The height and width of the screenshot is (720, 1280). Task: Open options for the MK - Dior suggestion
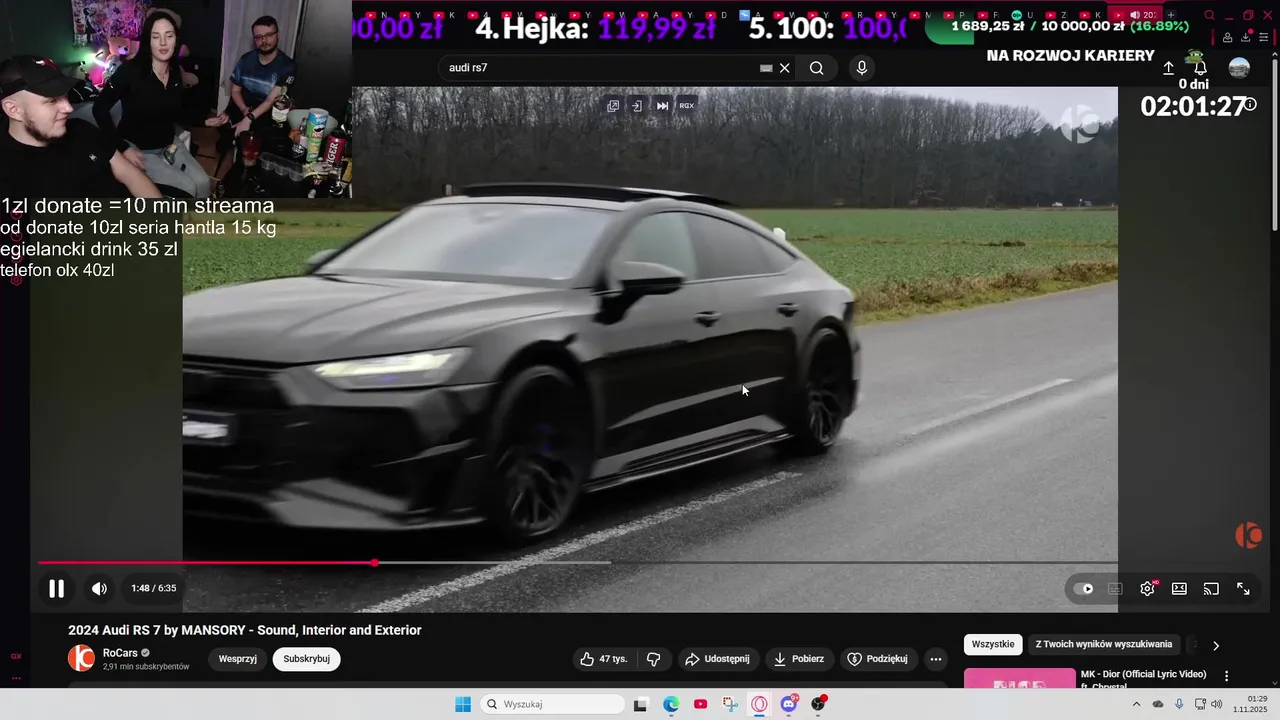click(1227, 676)
